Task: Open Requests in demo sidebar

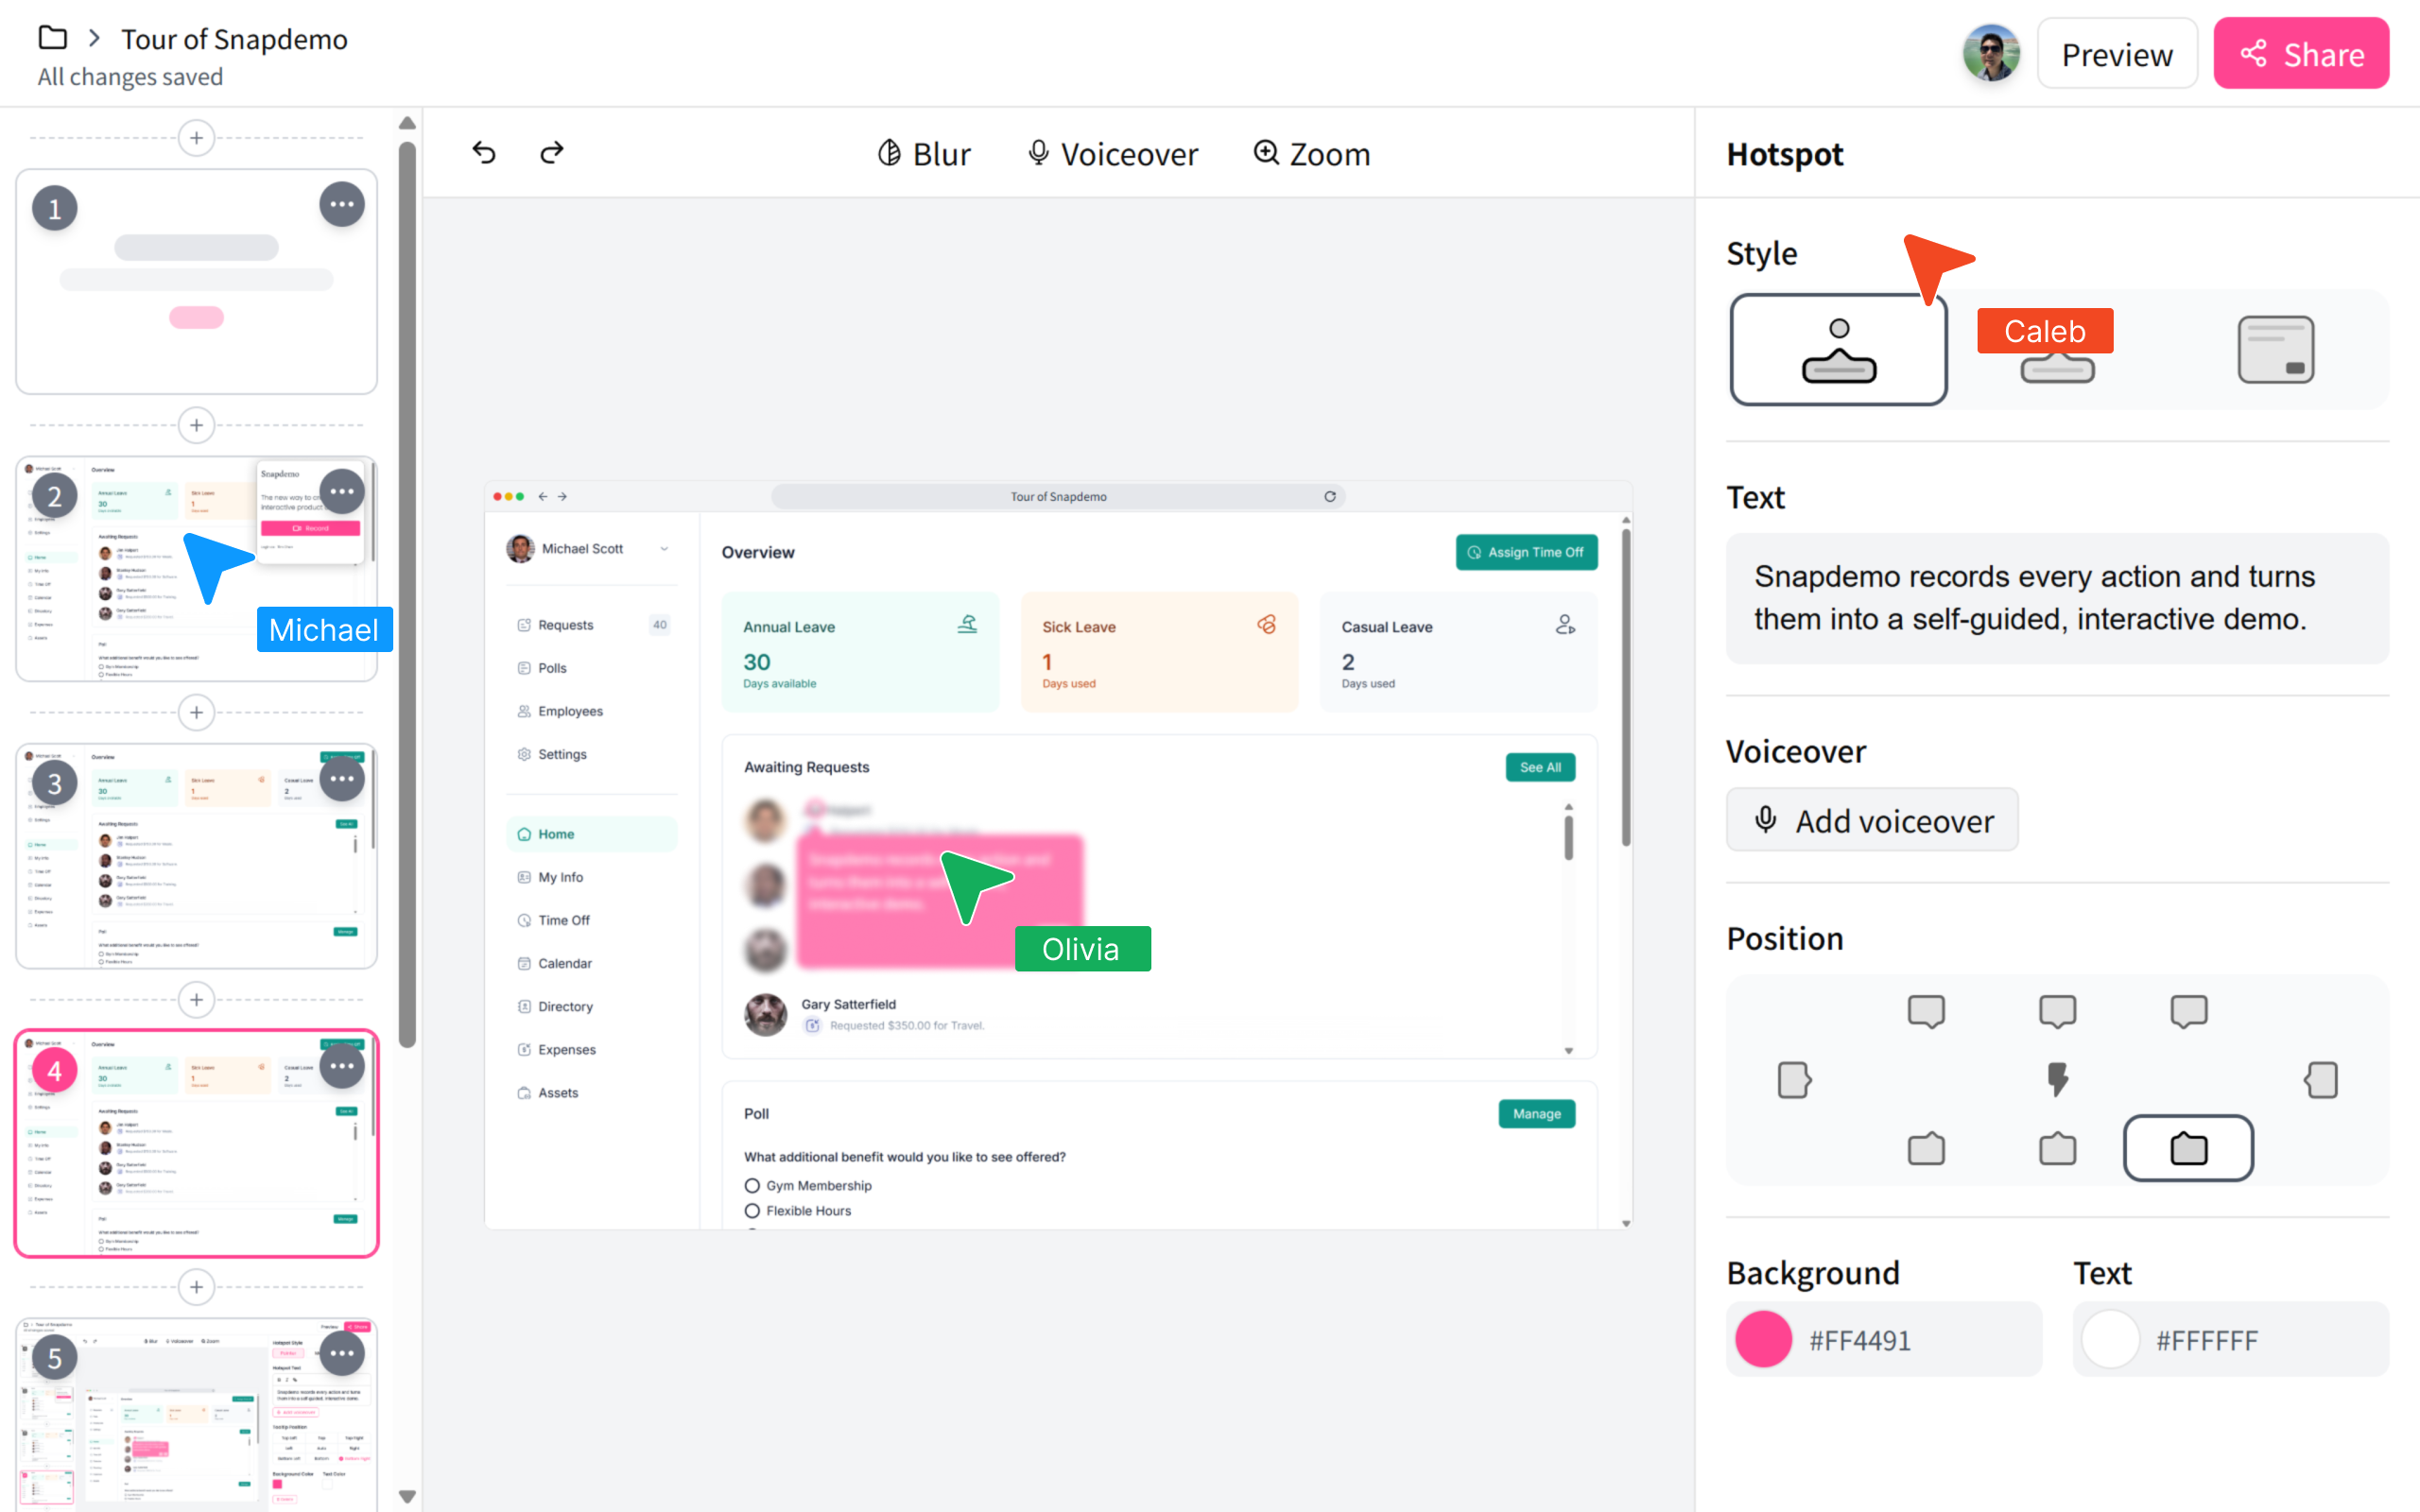Action: click(x=592, y=625)
